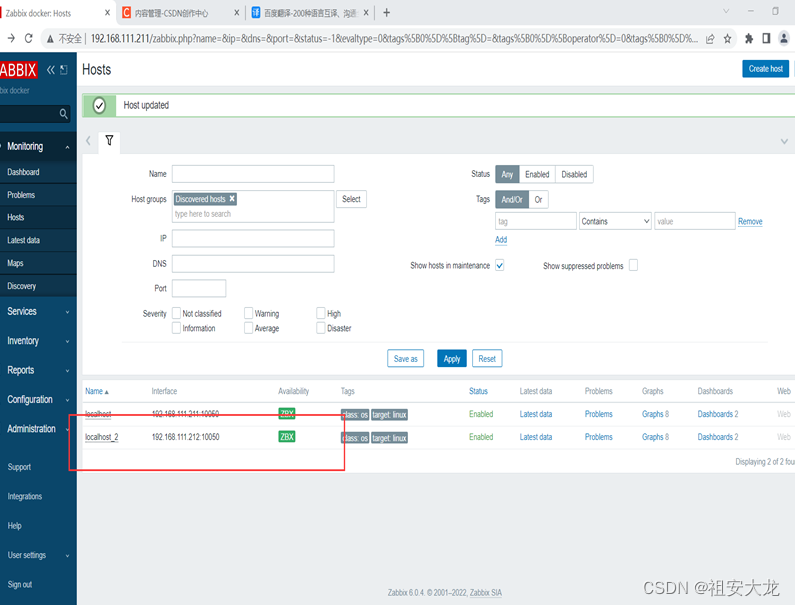Reload the browser page
The width and height of the screenshot is (795, 606).
click(x=28, y=38)
